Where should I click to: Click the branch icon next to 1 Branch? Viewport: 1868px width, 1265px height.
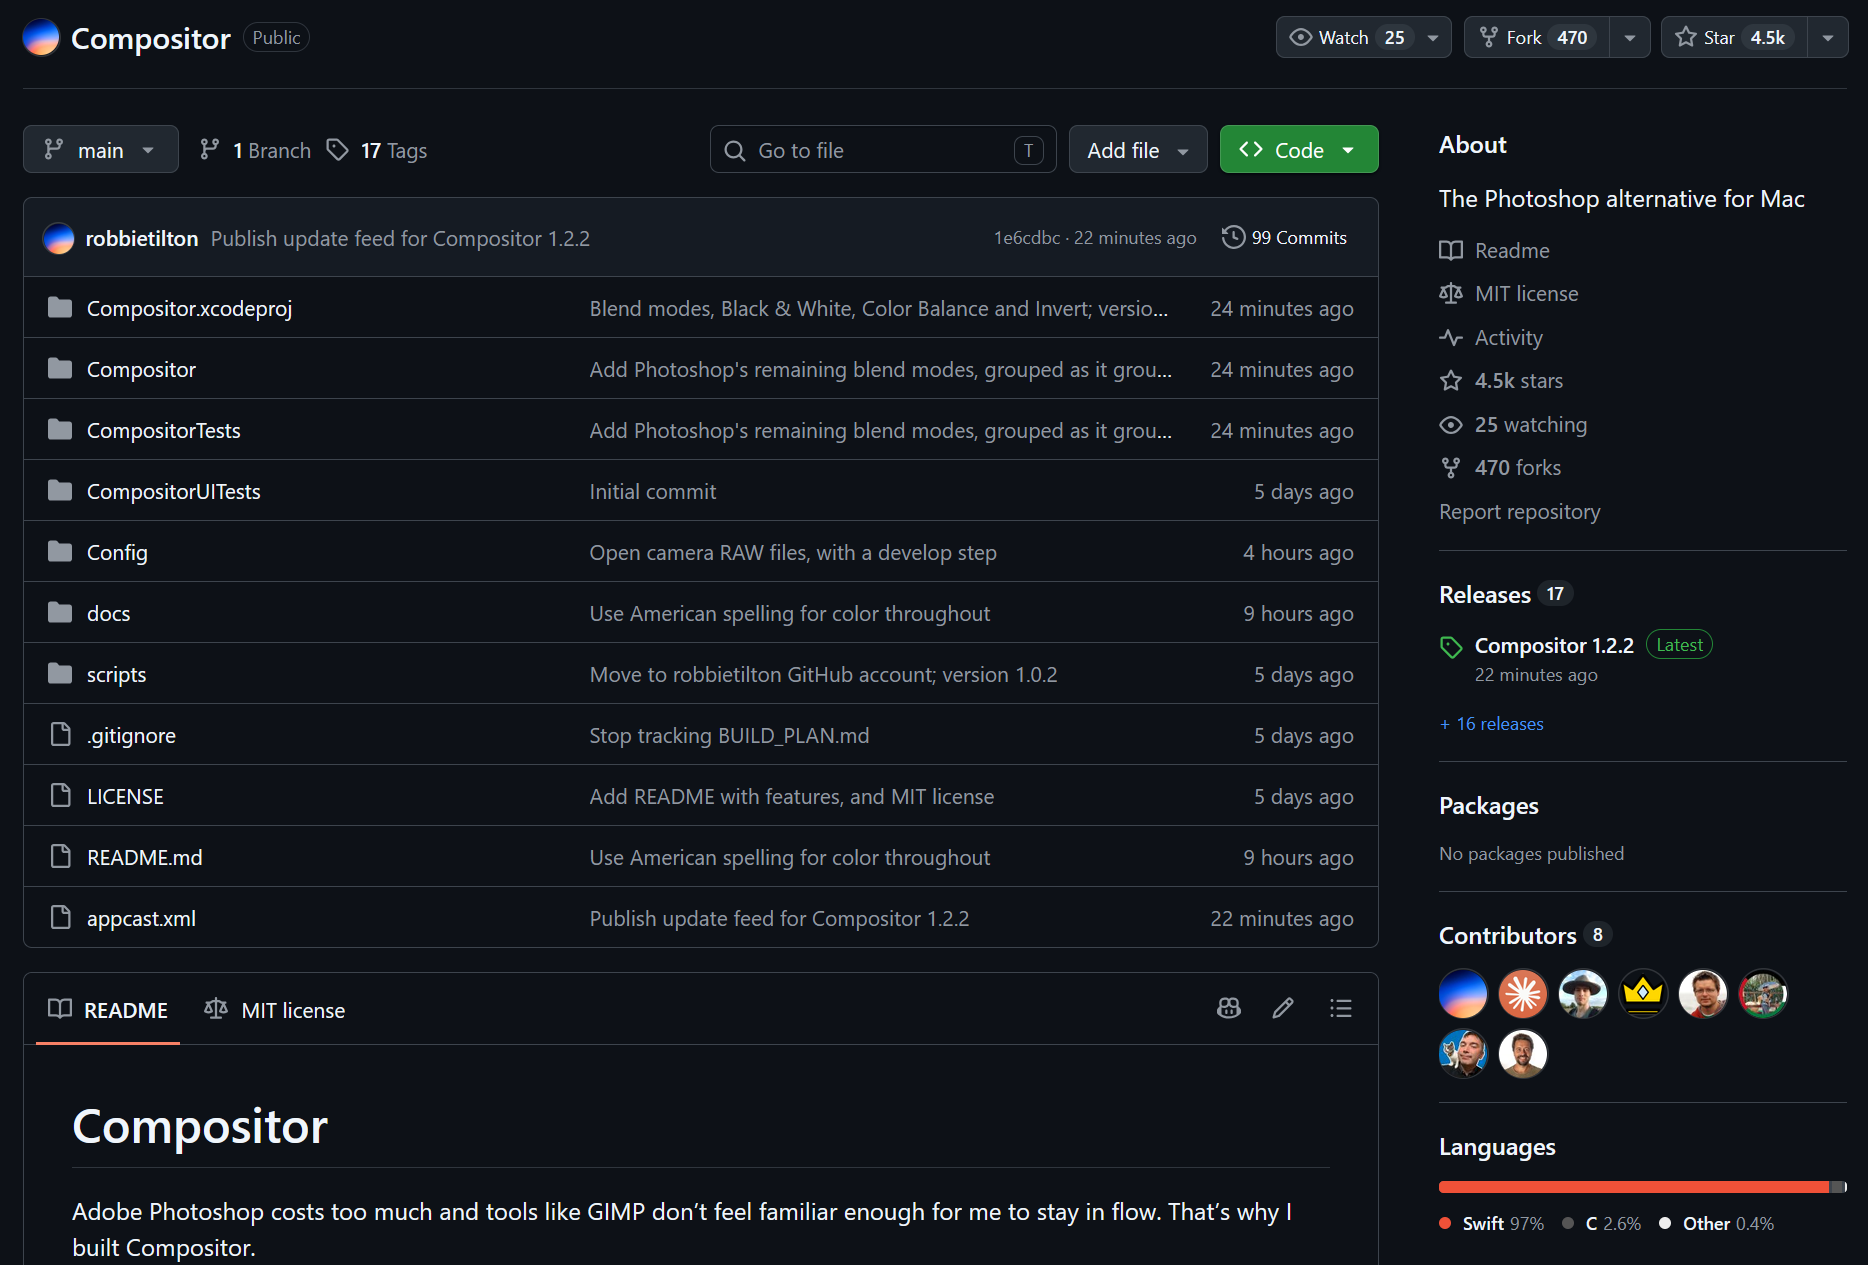click(209, 150)
